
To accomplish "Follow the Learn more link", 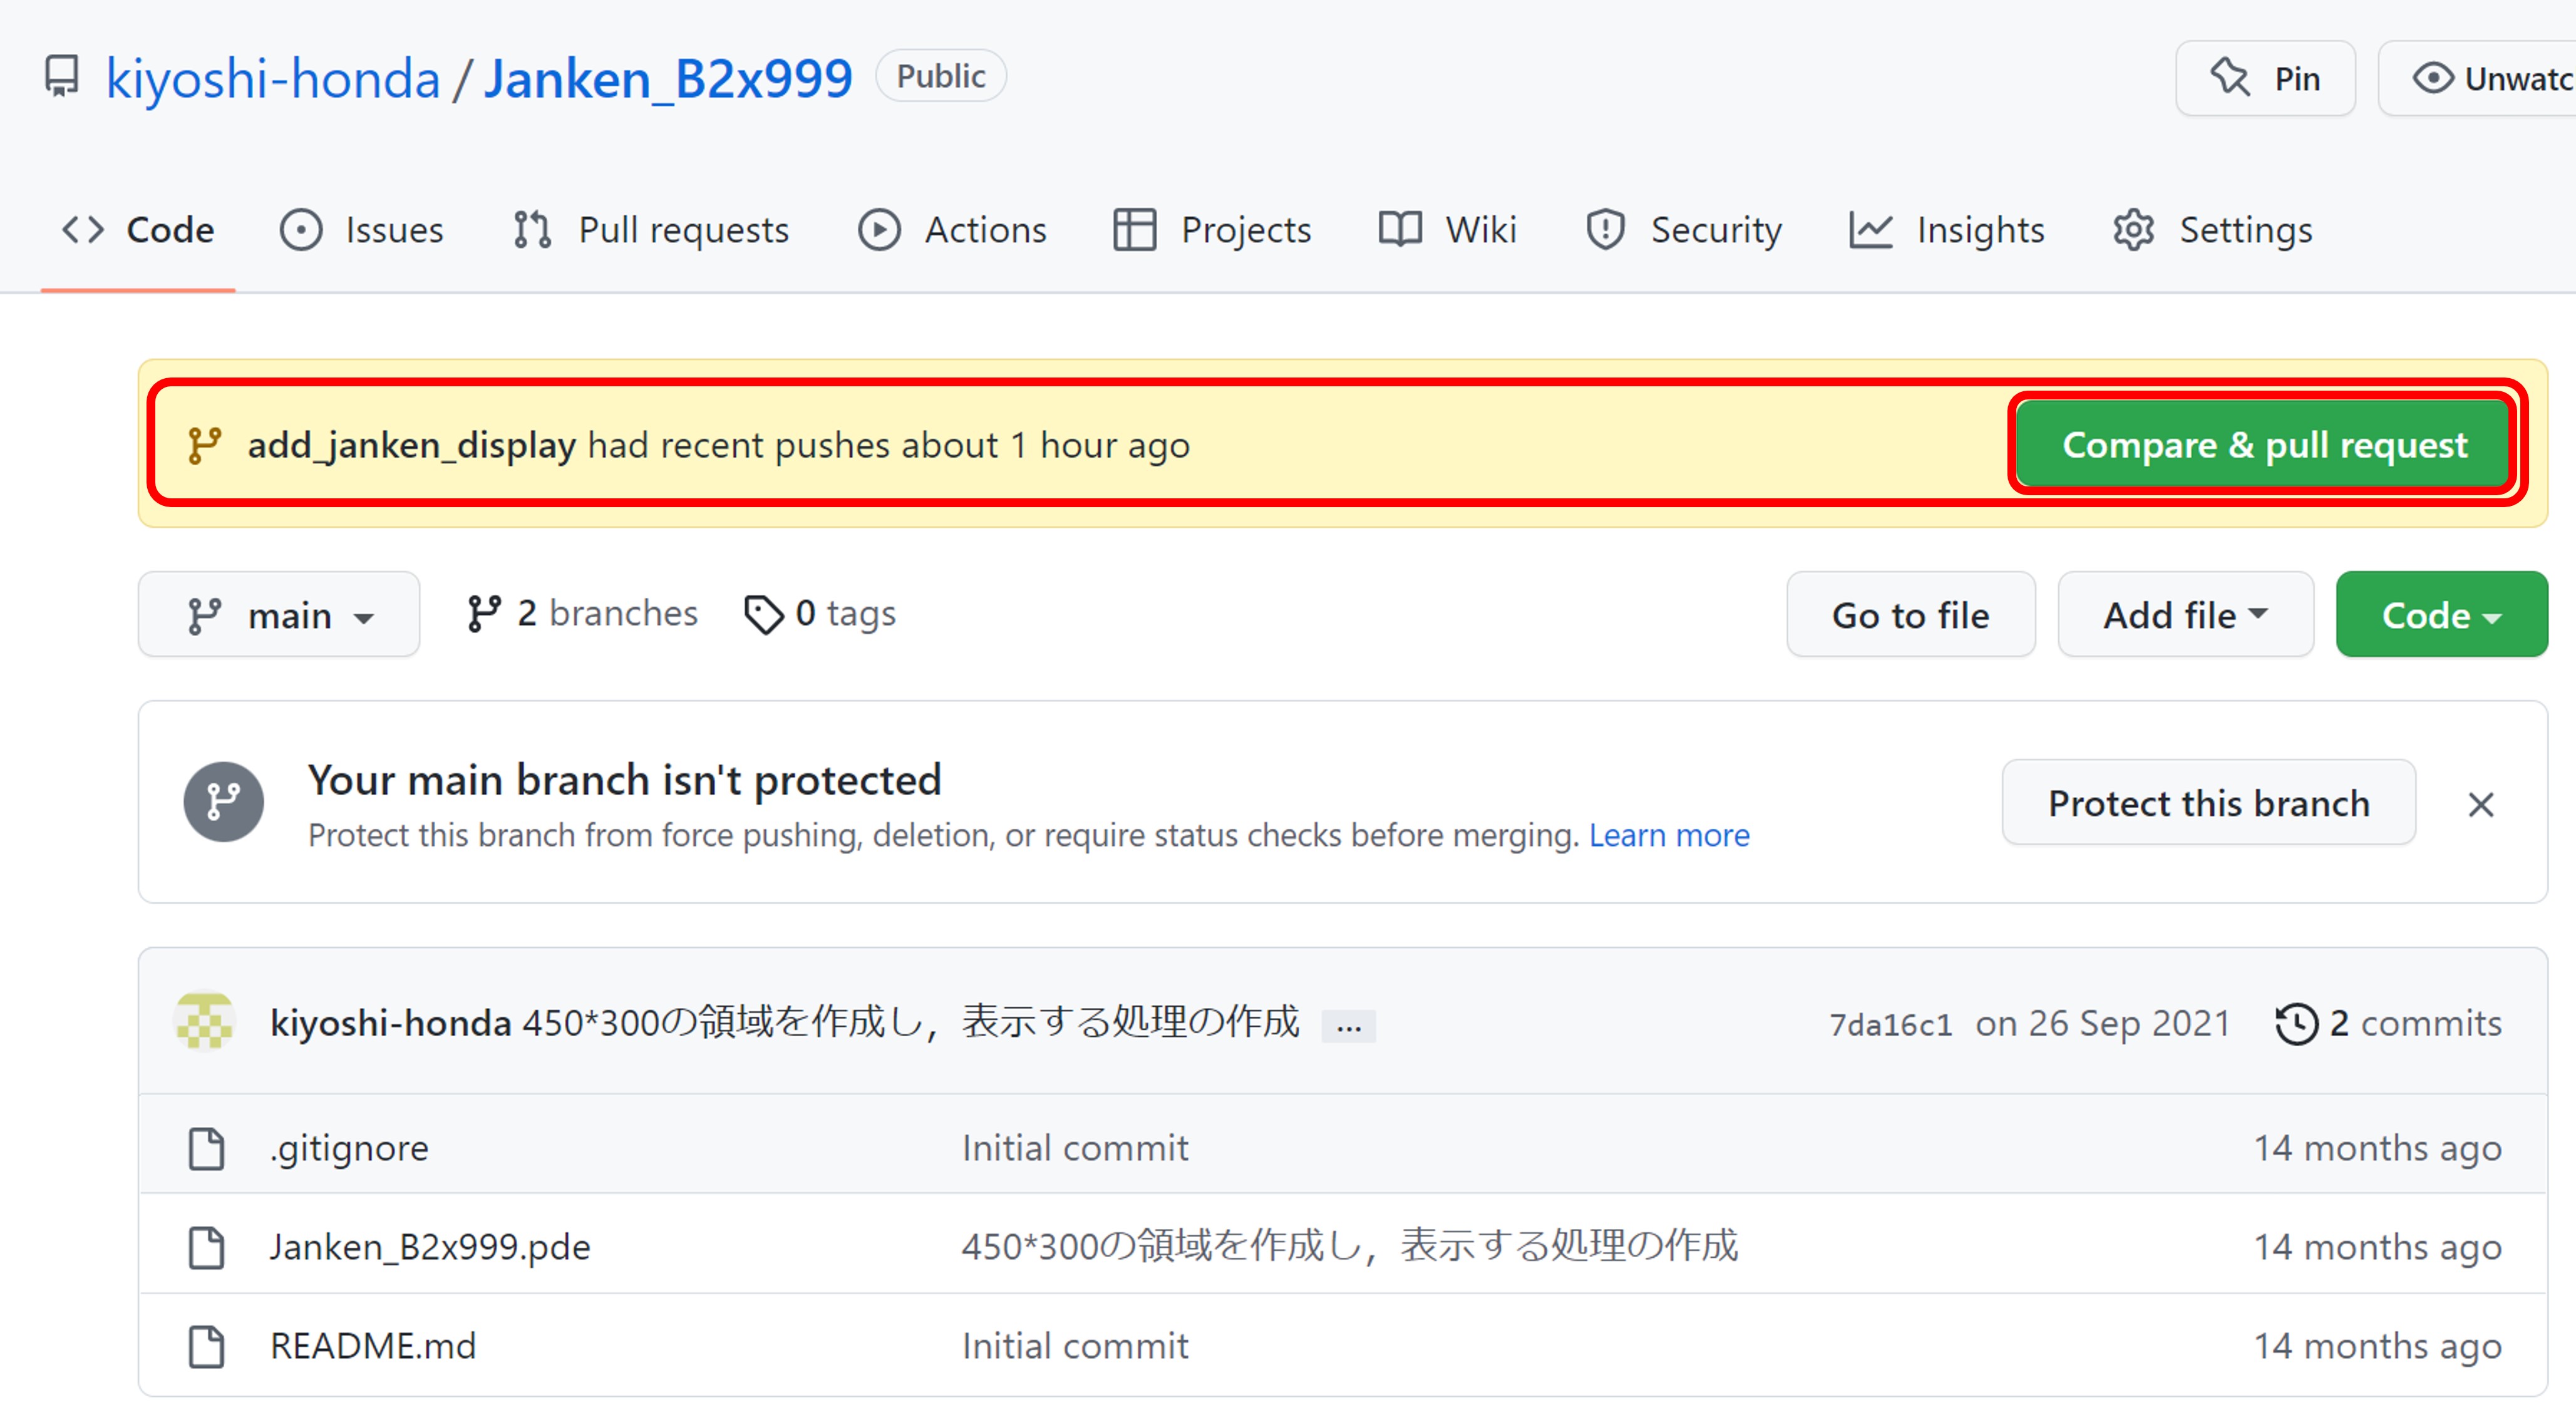I will (x=1668, y=834).
